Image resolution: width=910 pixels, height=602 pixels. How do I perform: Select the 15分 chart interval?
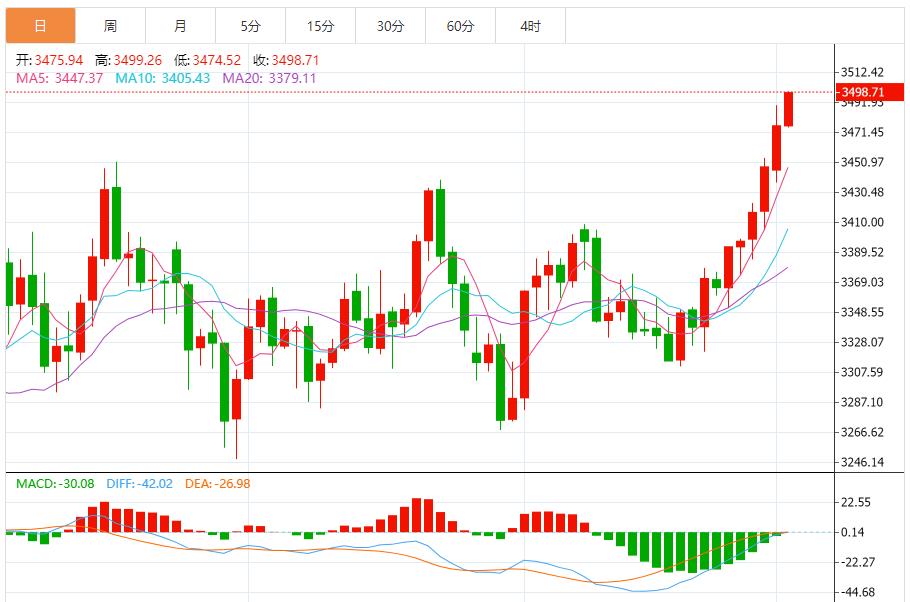coord(320,26)
